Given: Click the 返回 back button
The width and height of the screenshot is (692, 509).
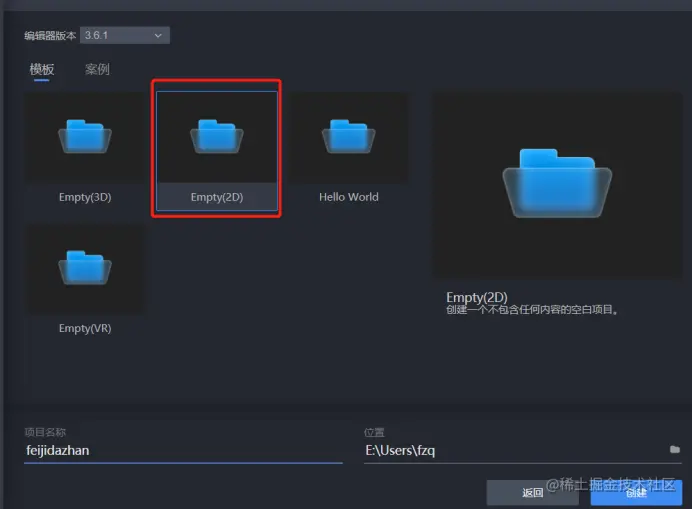Looking at the screenshot, I should (532, 493).
